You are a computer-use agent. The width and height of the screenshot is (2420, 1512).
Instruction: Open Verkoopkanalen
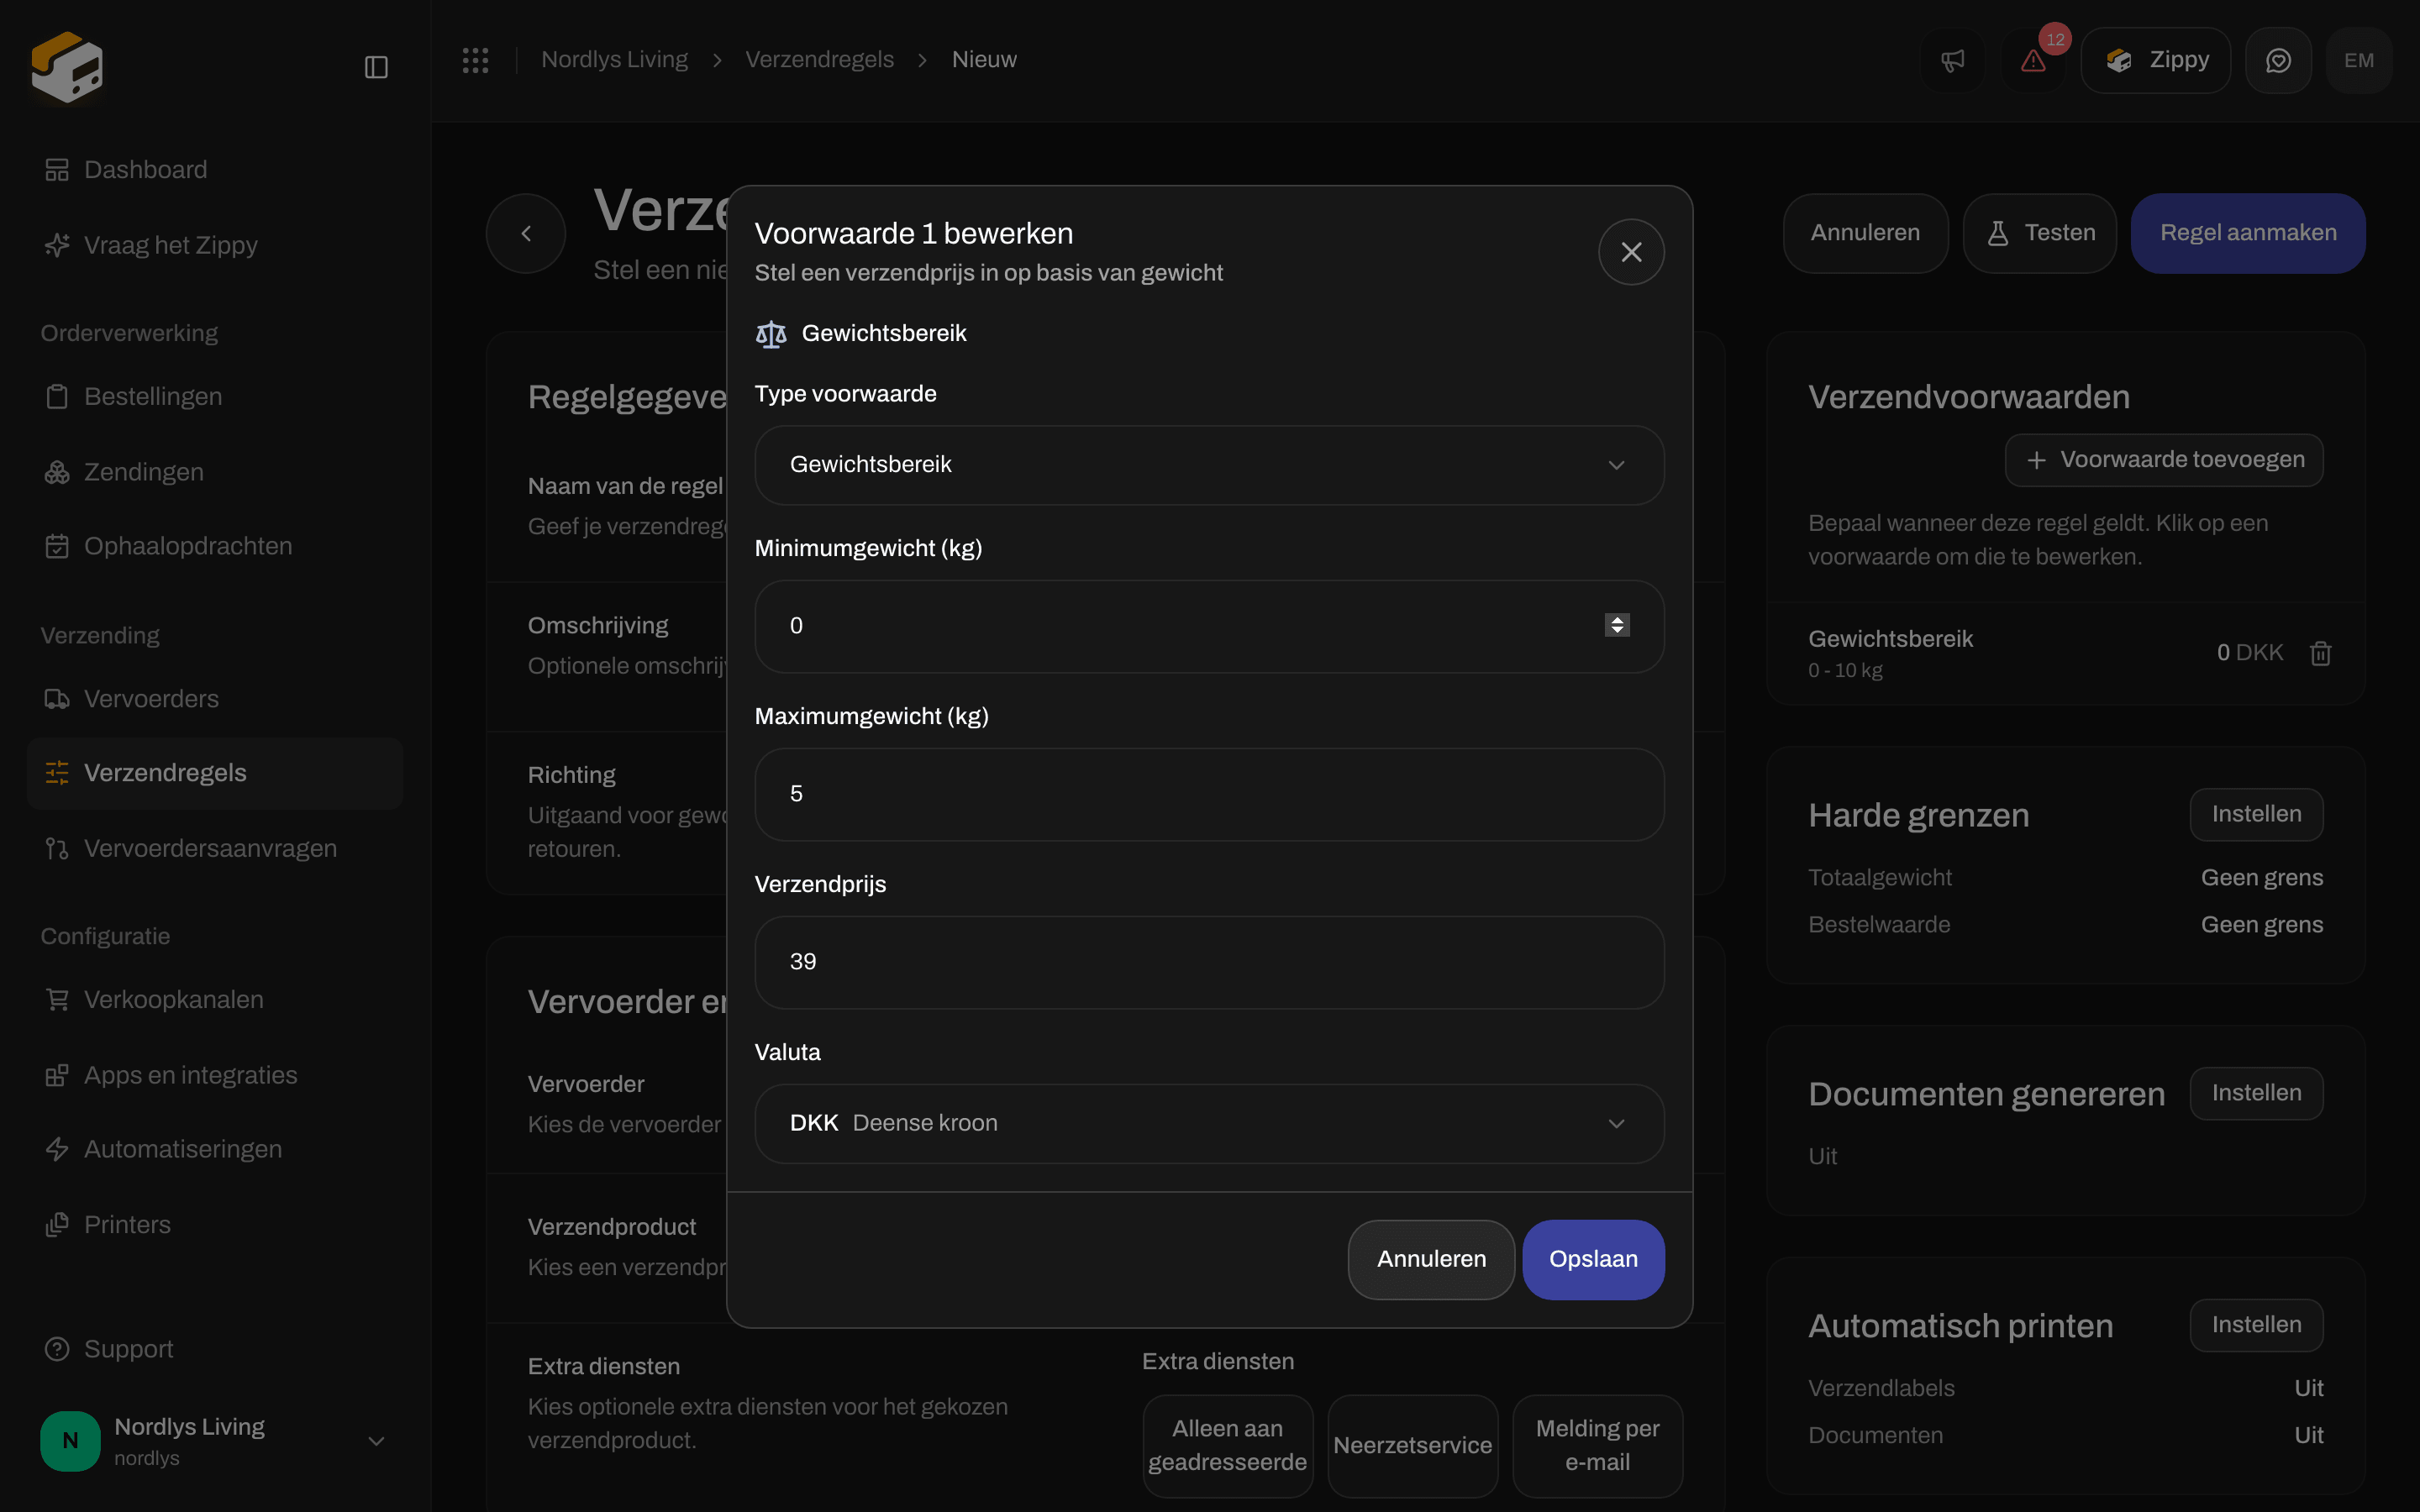pyautogui.click(x=215, y=1000)
